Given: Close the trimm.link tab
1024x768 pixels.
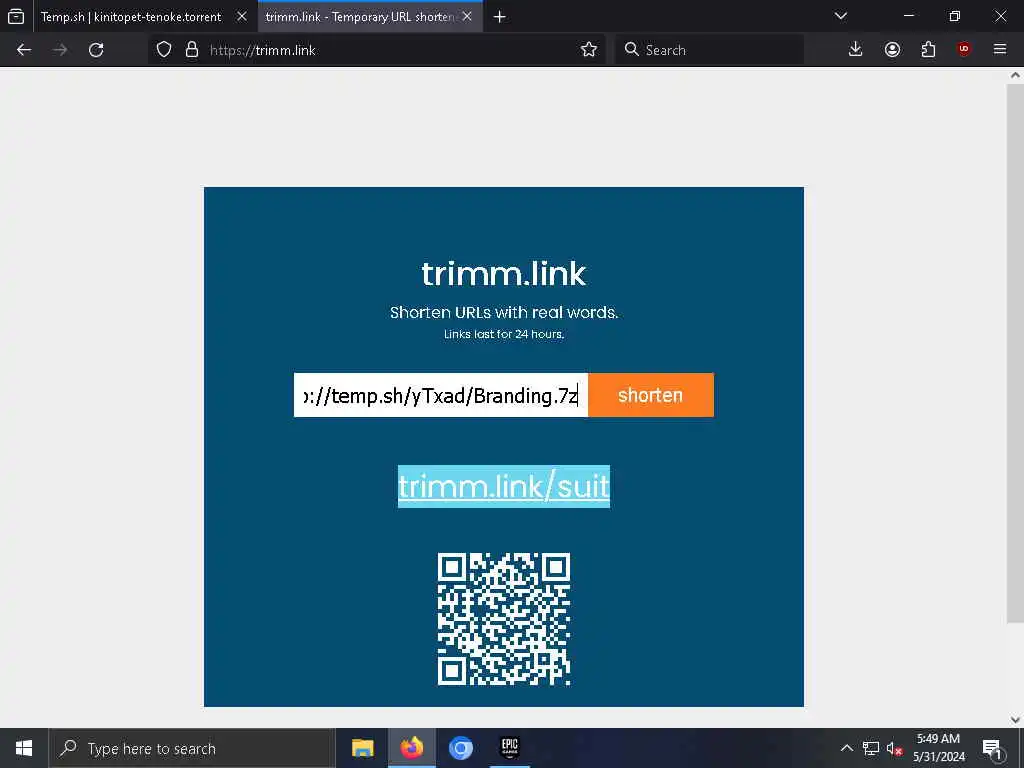Looking at the screenshot, I should coord(467,16).
